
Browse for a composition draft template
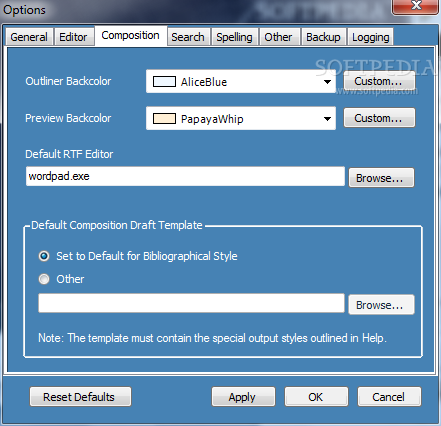(381, 304)
